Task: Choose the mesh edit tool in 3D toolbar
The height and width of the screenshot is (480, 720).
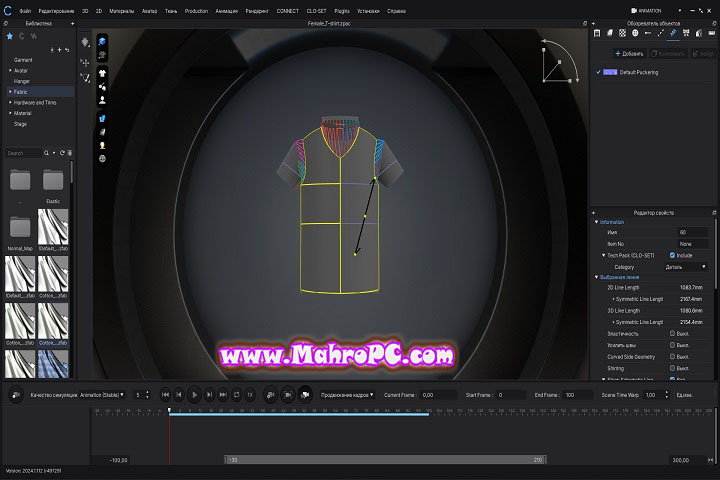Action: click(x=85, y=78)
